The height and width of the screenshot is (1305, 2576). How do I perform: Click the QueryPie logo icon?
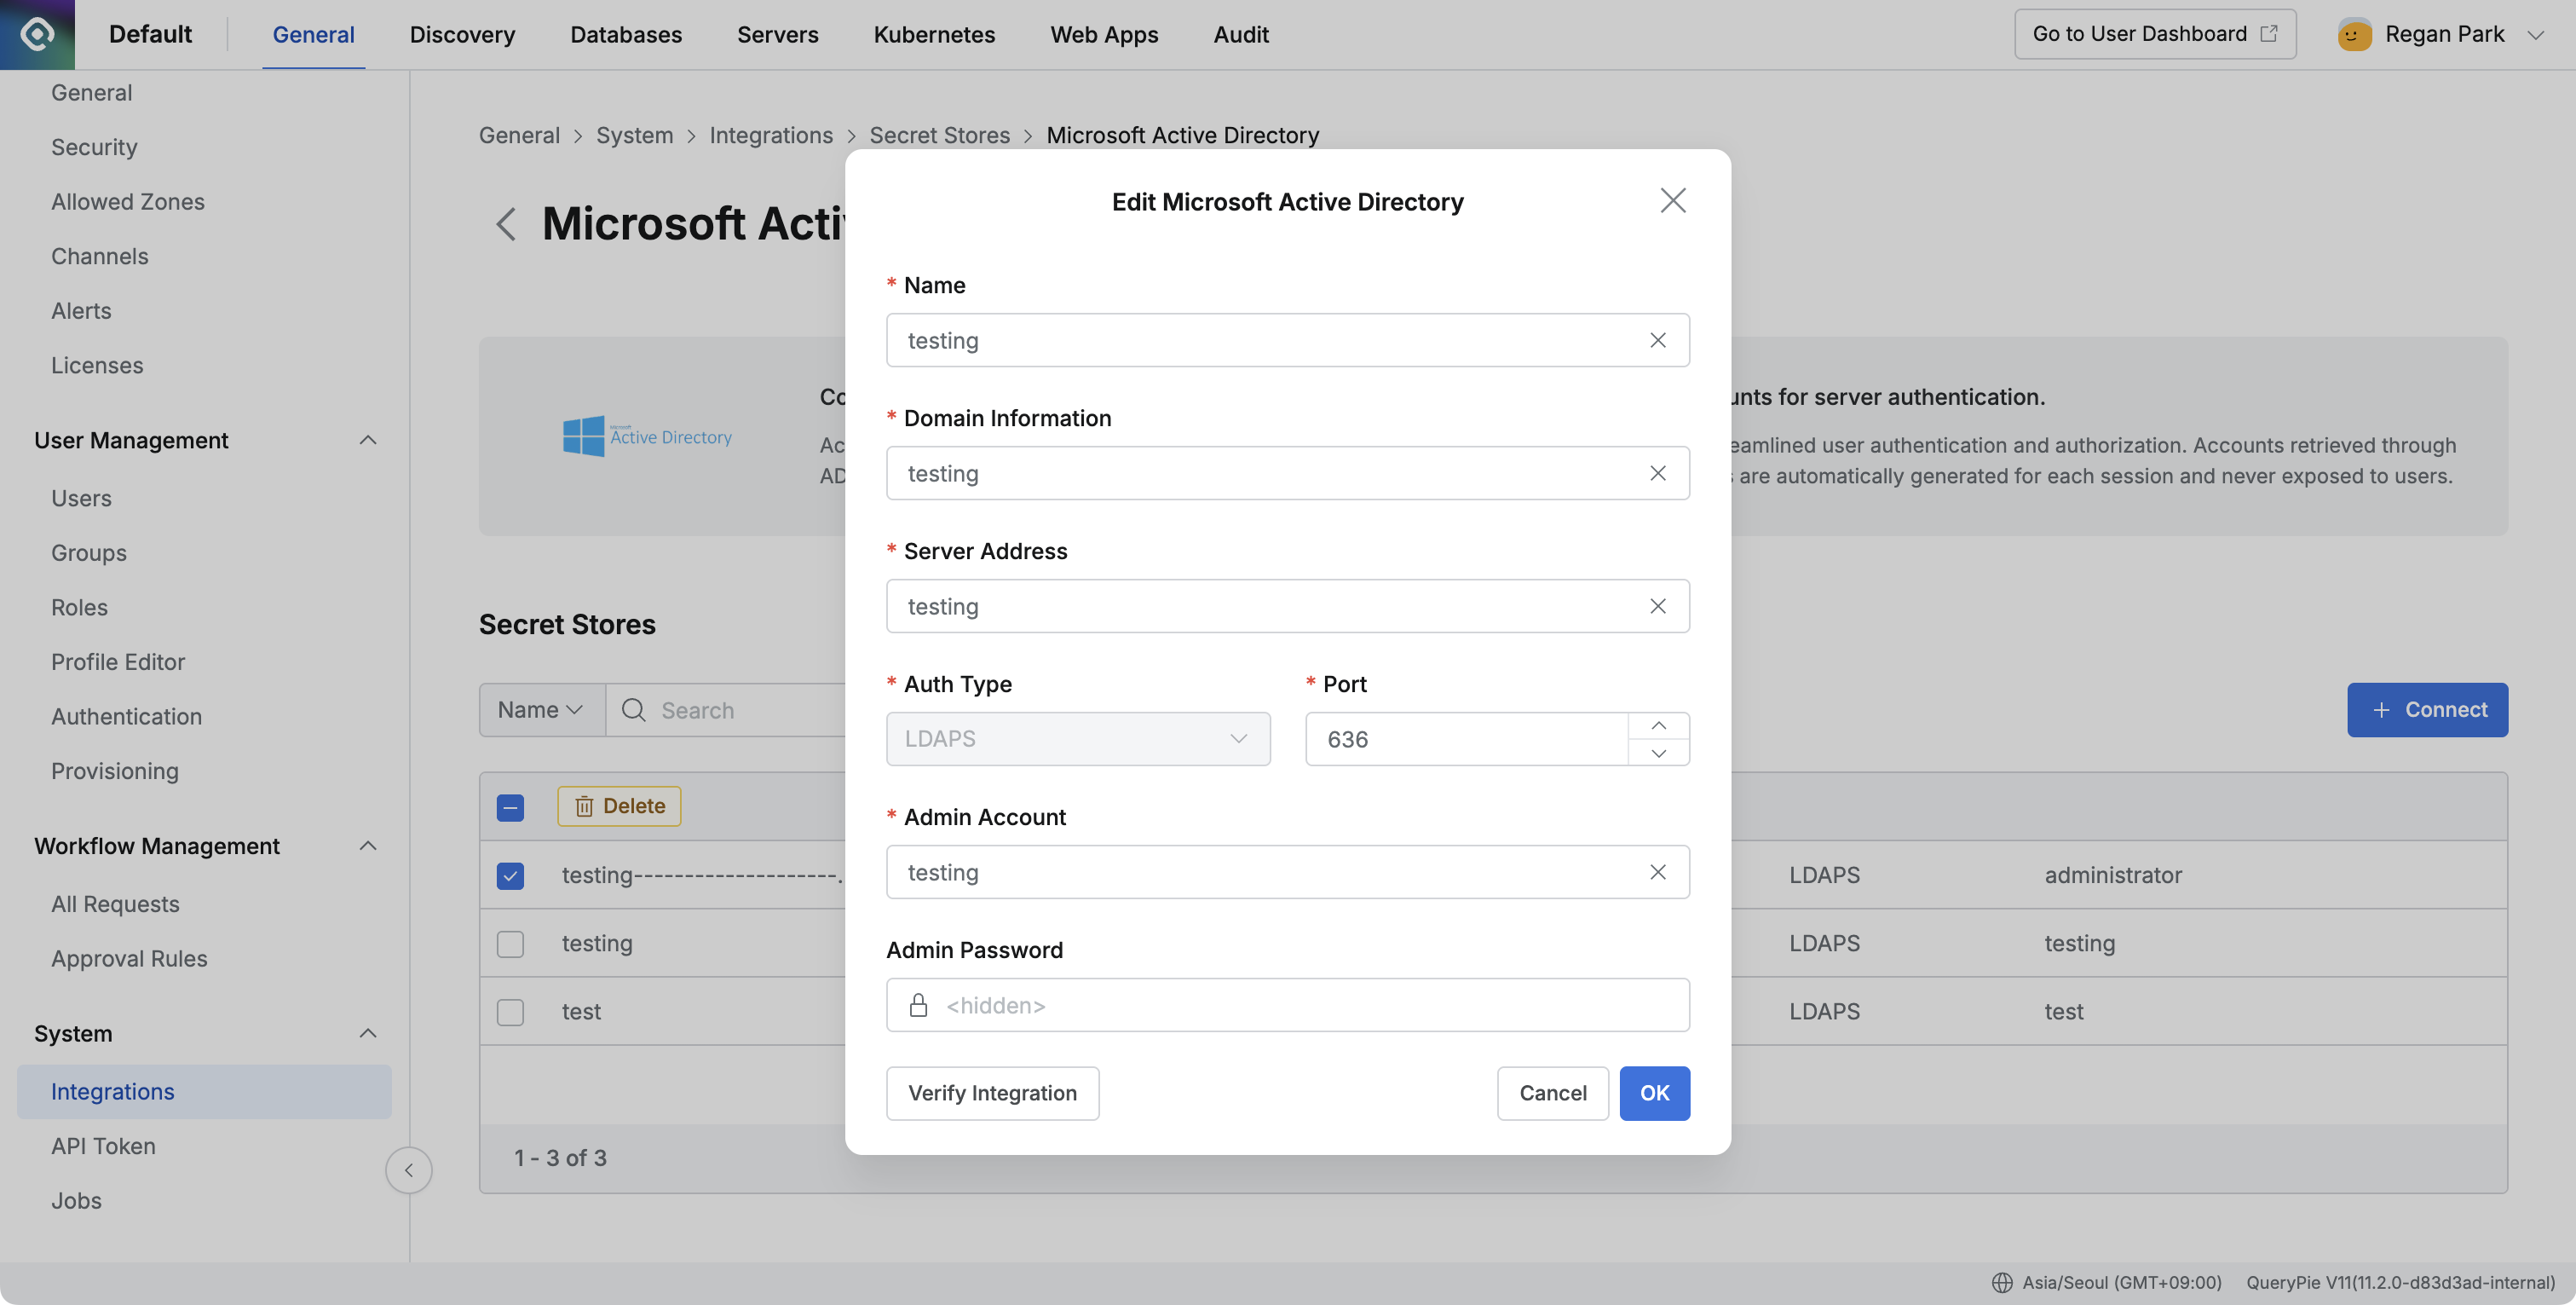click(x=37, y=34)
